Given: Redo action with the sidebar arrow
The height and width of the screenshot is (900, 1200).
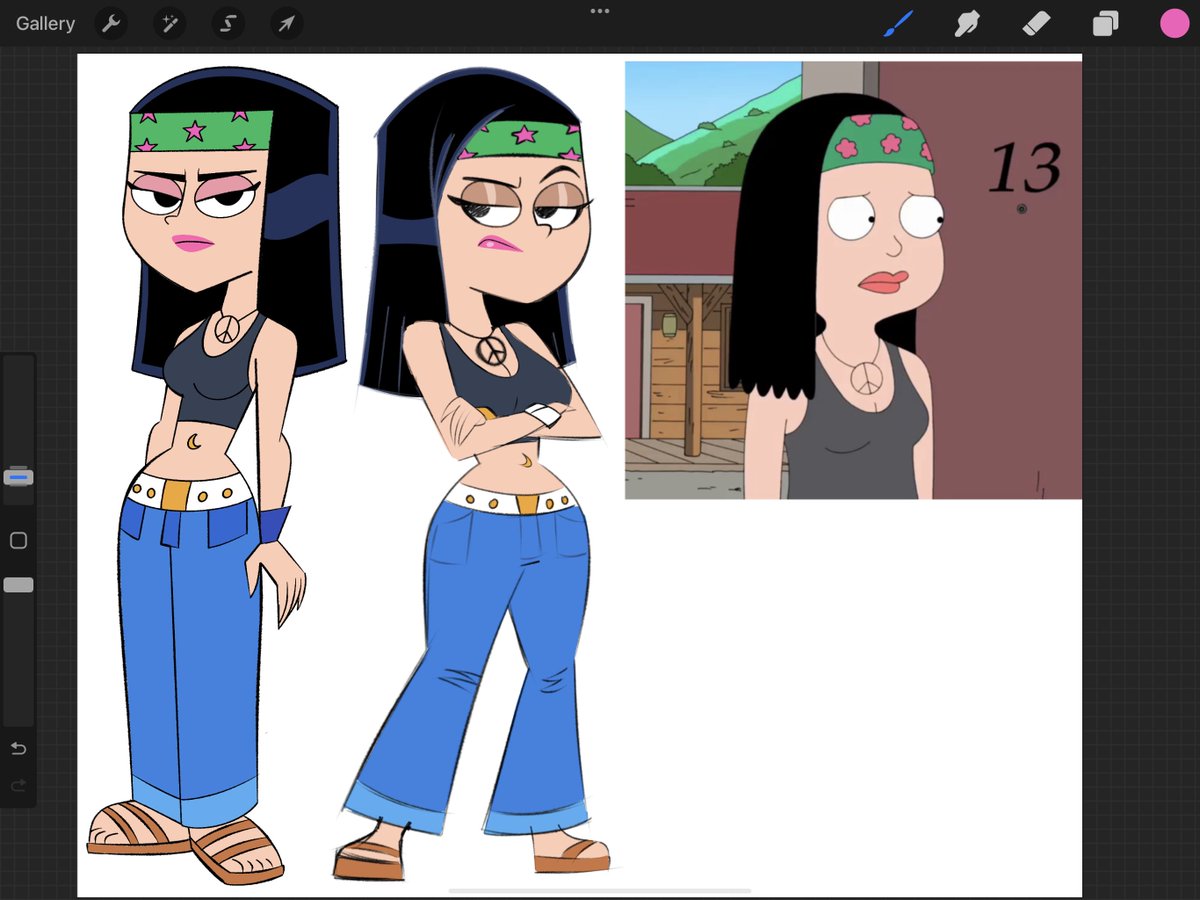Looking at the screenshot, I should coord(18,786).
